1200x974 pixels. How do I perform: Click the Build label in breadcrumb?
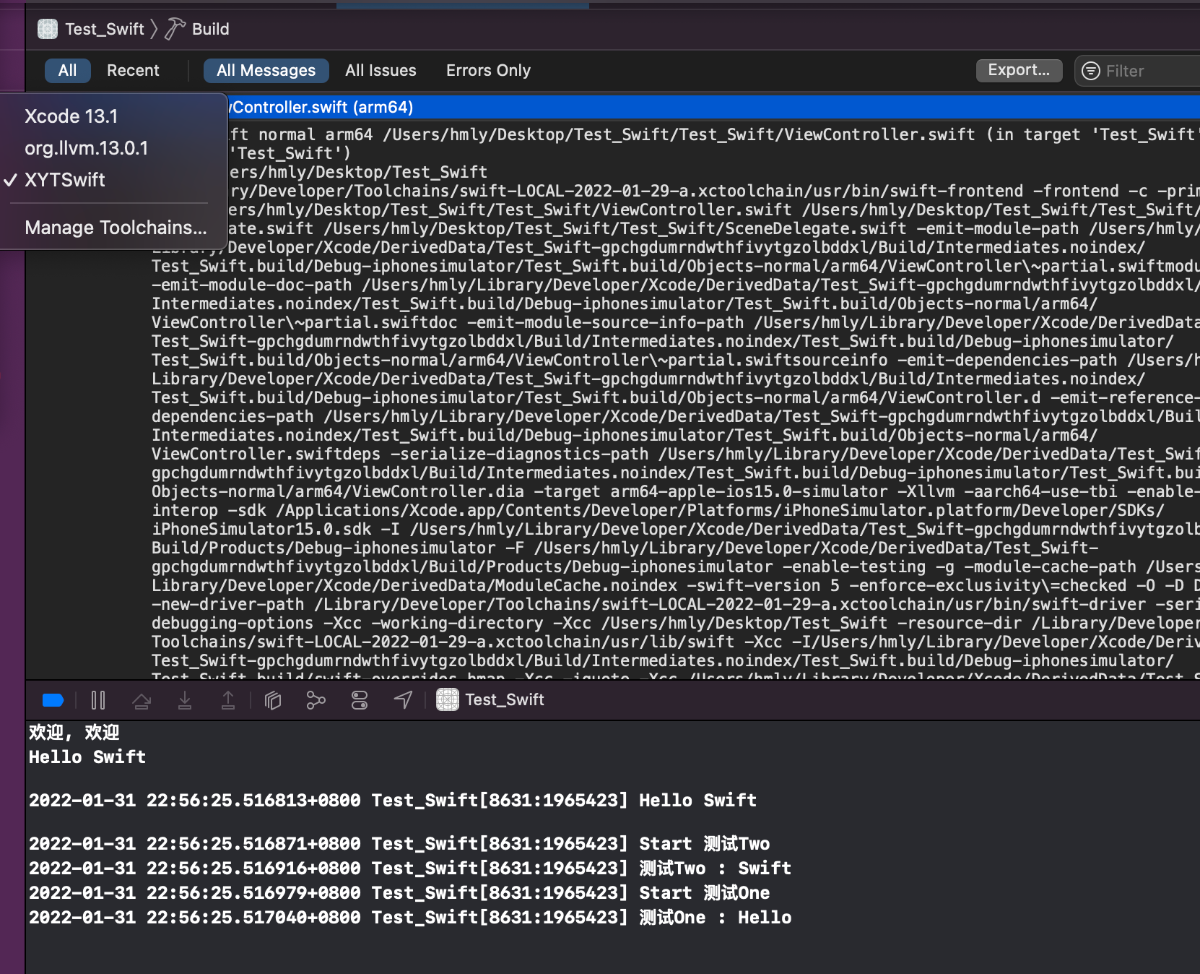211,29
